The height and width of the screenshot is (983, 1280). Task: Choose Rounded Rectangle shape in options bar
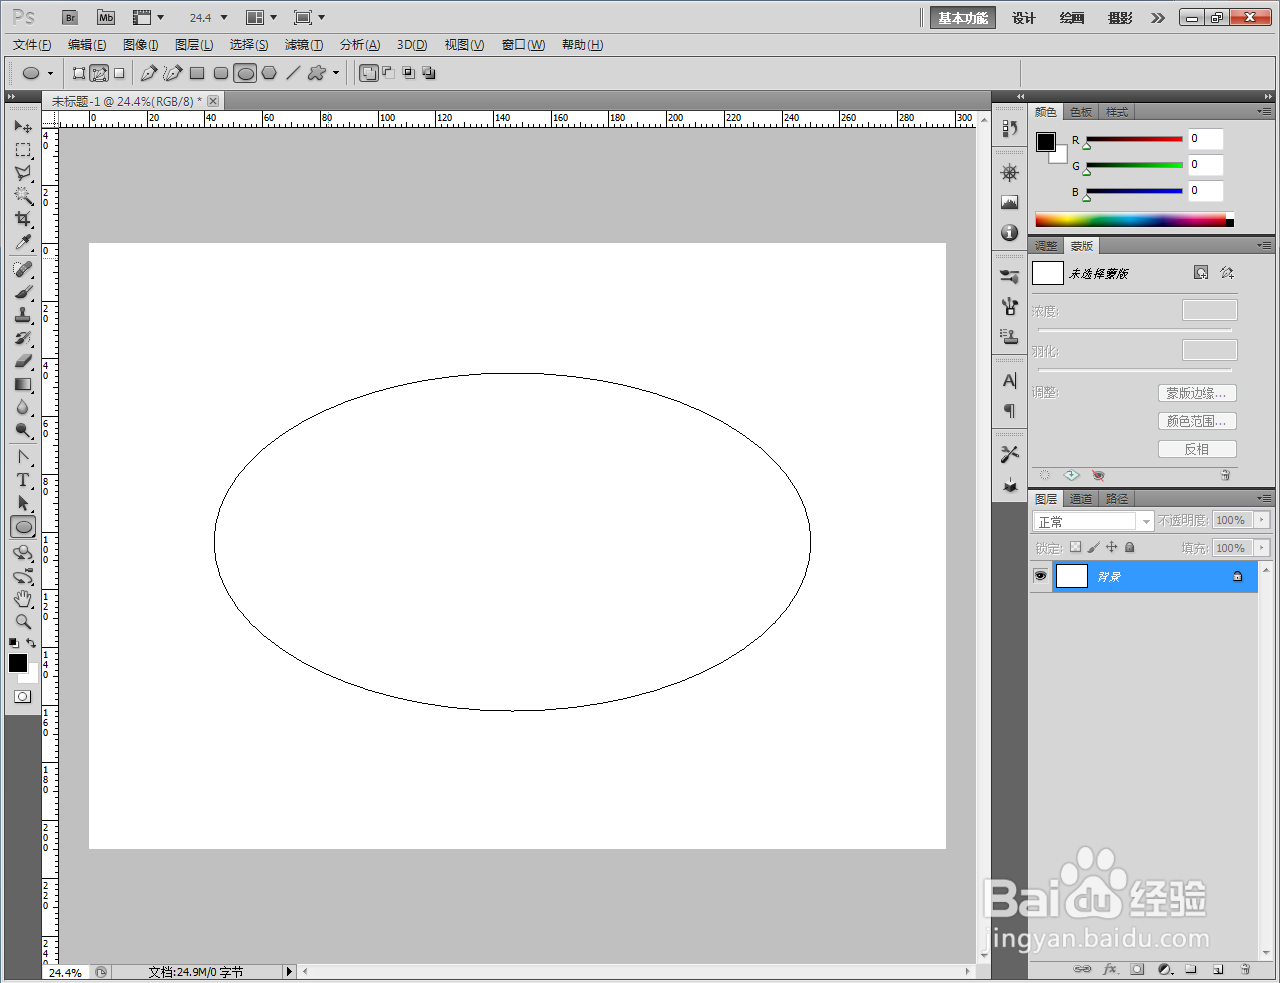[221, 73]
